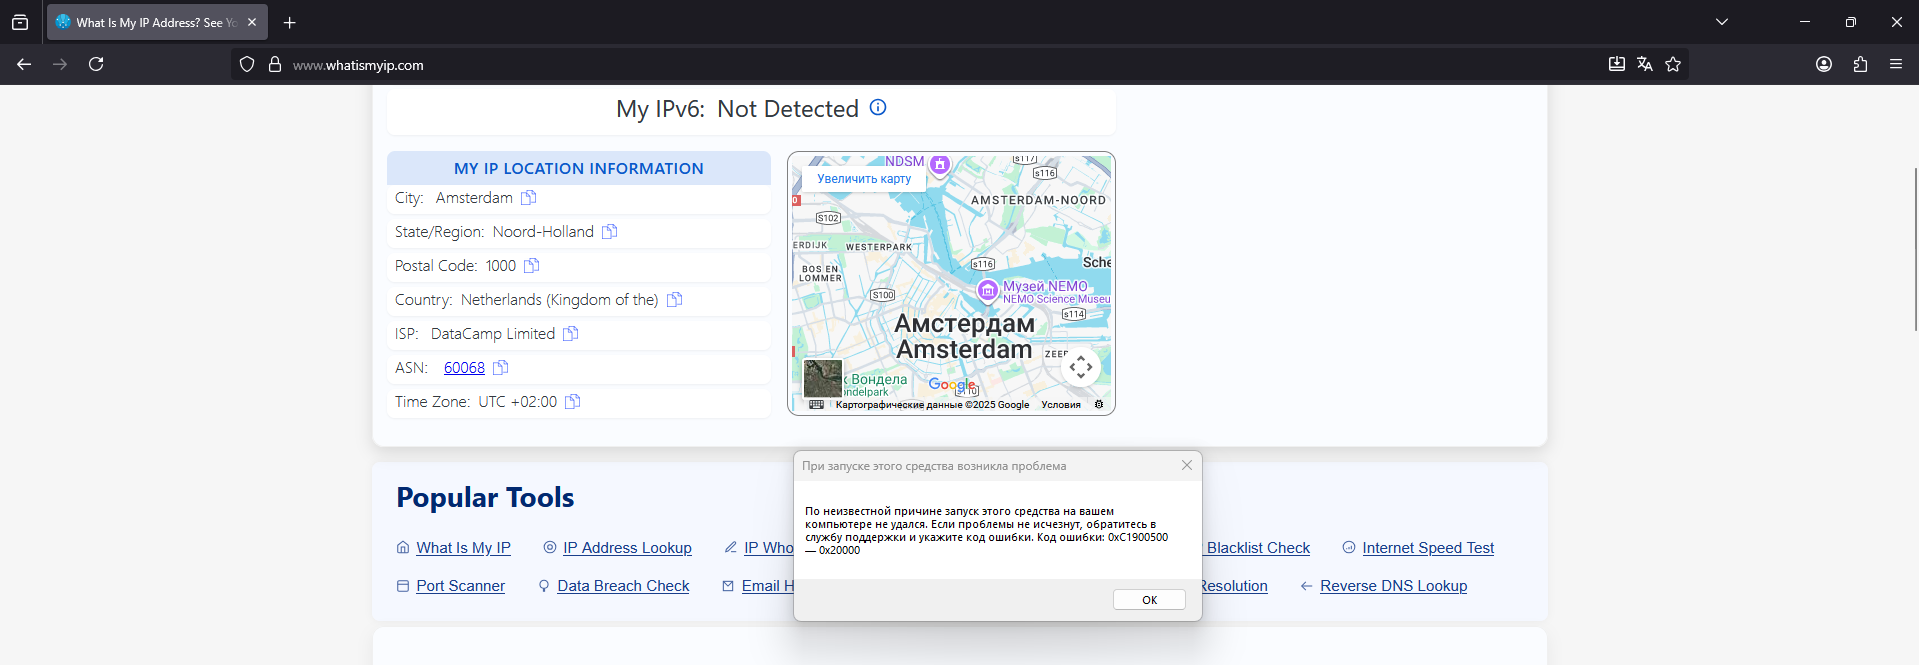Select the Амстердам Amsterdam map label
This screenshot has height=665, width=1919.
(x=964, y=336)
